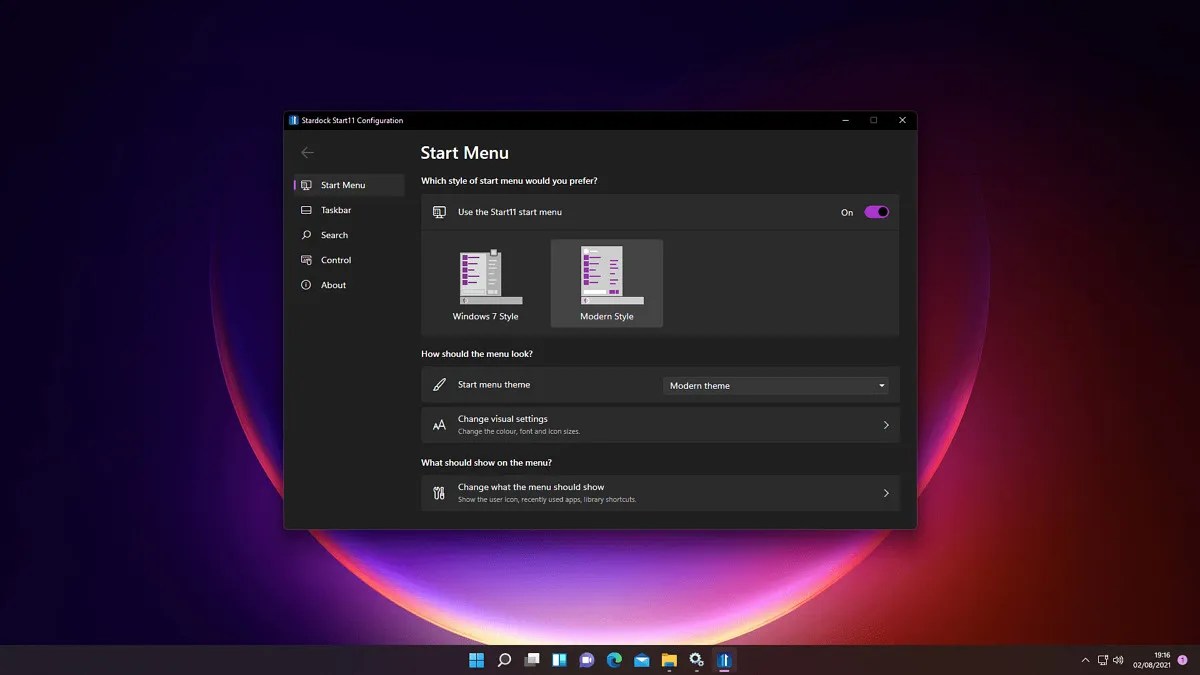
Task: Click the Search icon in the sidebar
Action: pyautogui.click(x=306, y=235)
